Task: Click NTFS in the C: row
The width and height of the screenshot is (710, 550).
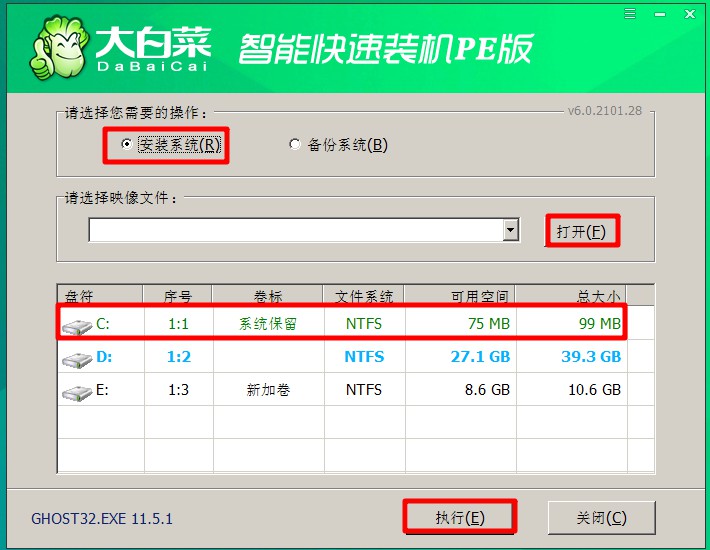Action: coord(364,324)
